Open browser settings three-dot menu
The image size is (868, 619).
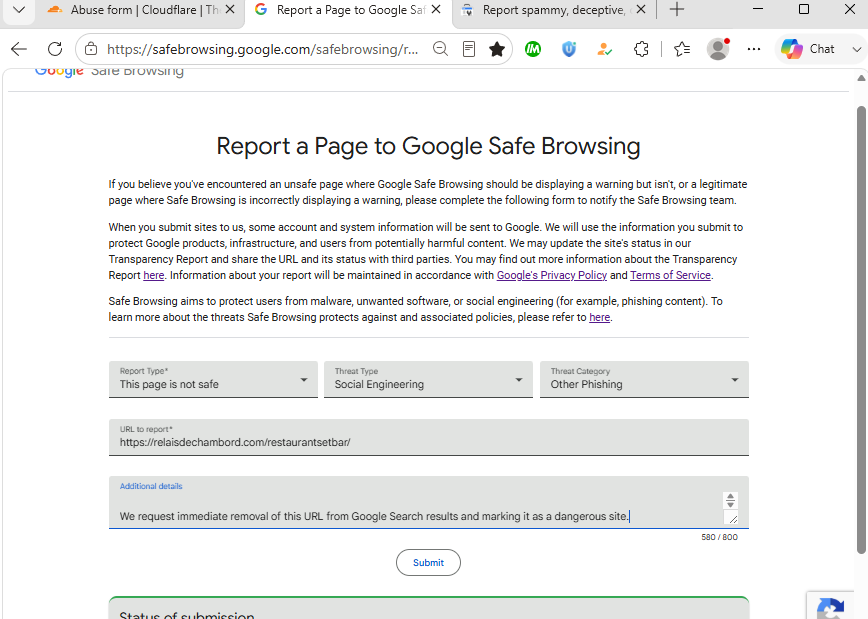point(753,49)
